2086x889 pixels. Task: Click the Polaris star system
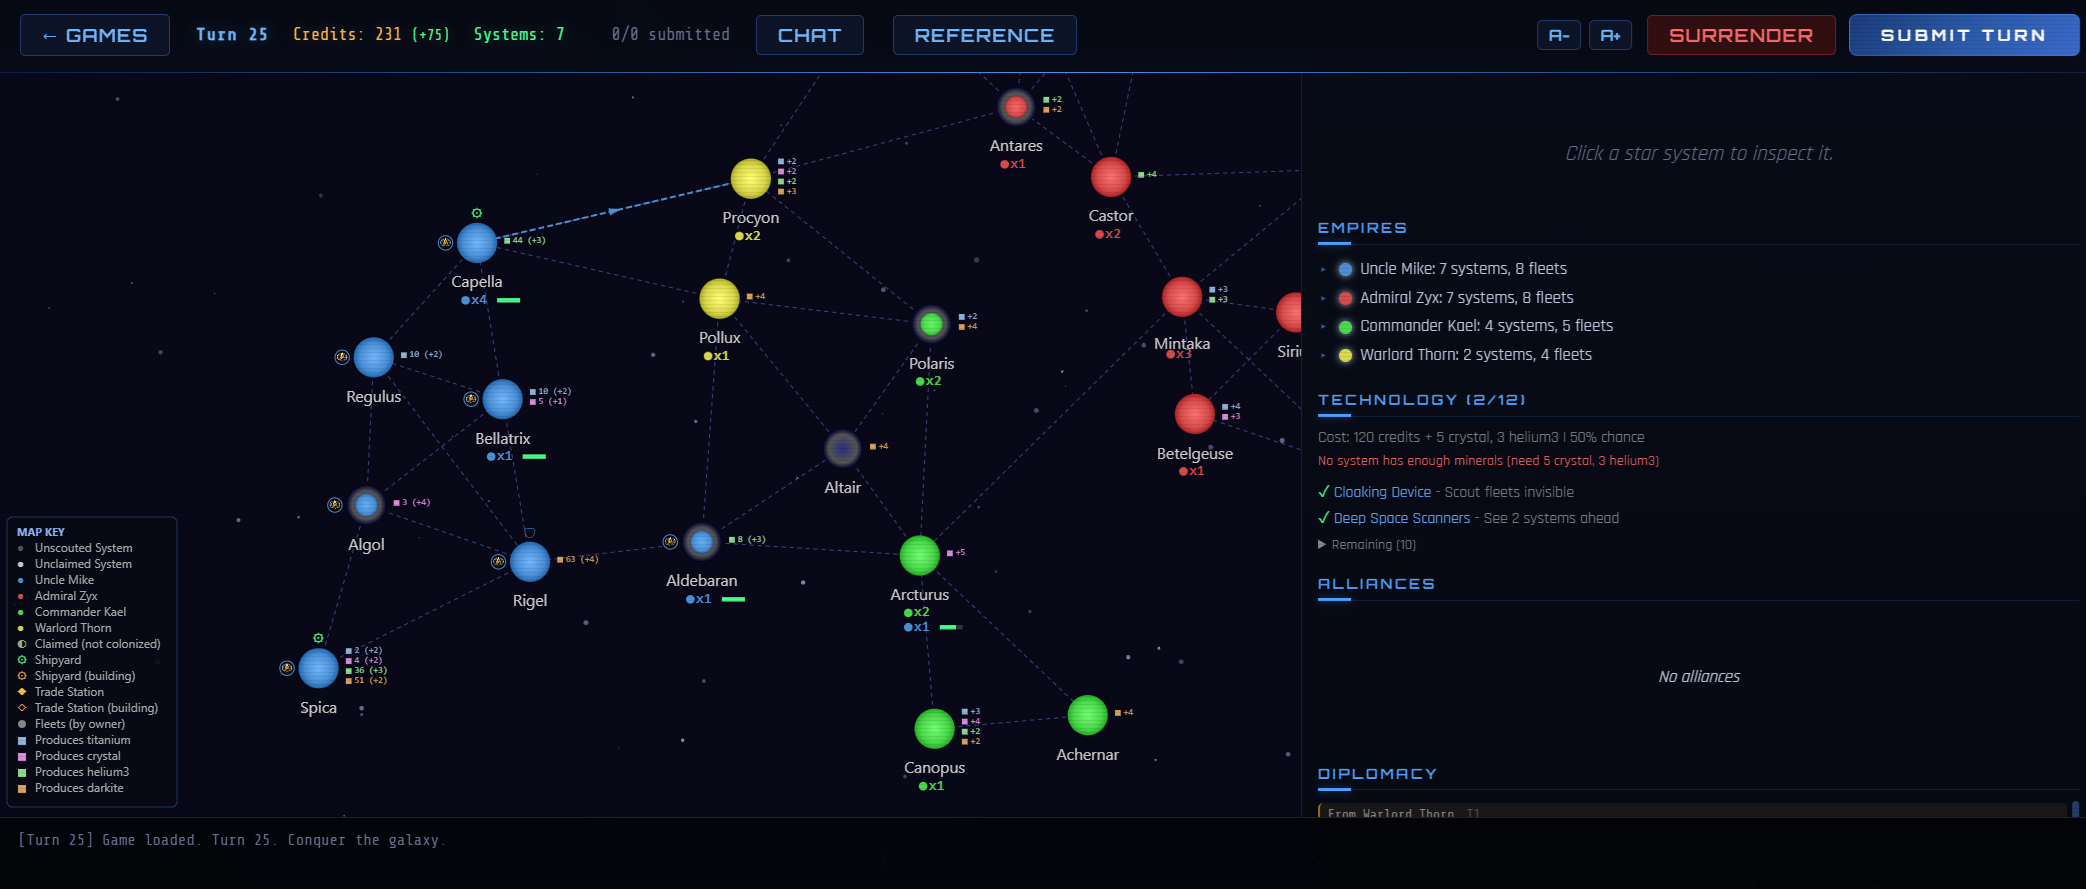931,324
